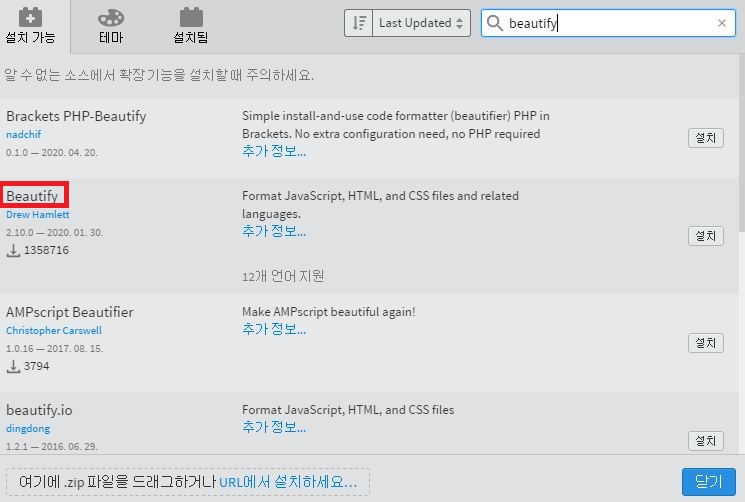Viewport: 745px width, 502px height.
Task: Click the beautify.io title
Action: coord(39,410)
